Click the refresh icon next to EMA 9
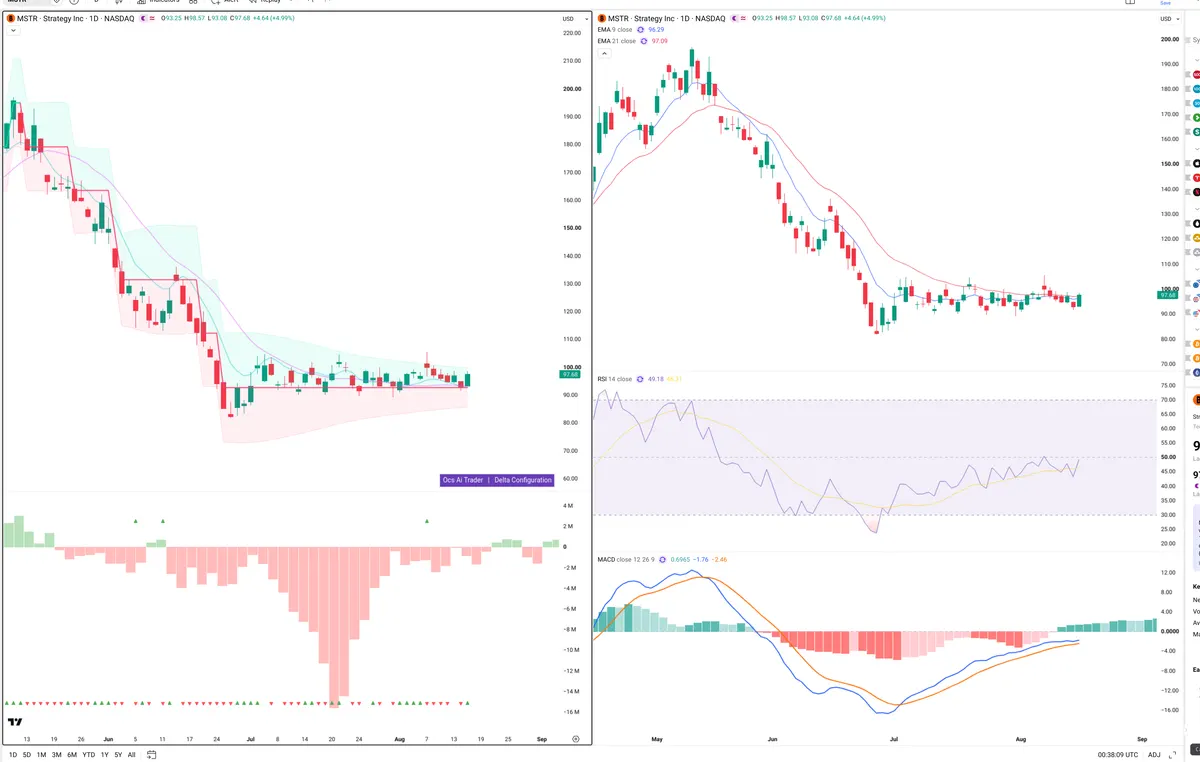This screenshot has width=1200, height=762. pos(640,30)
